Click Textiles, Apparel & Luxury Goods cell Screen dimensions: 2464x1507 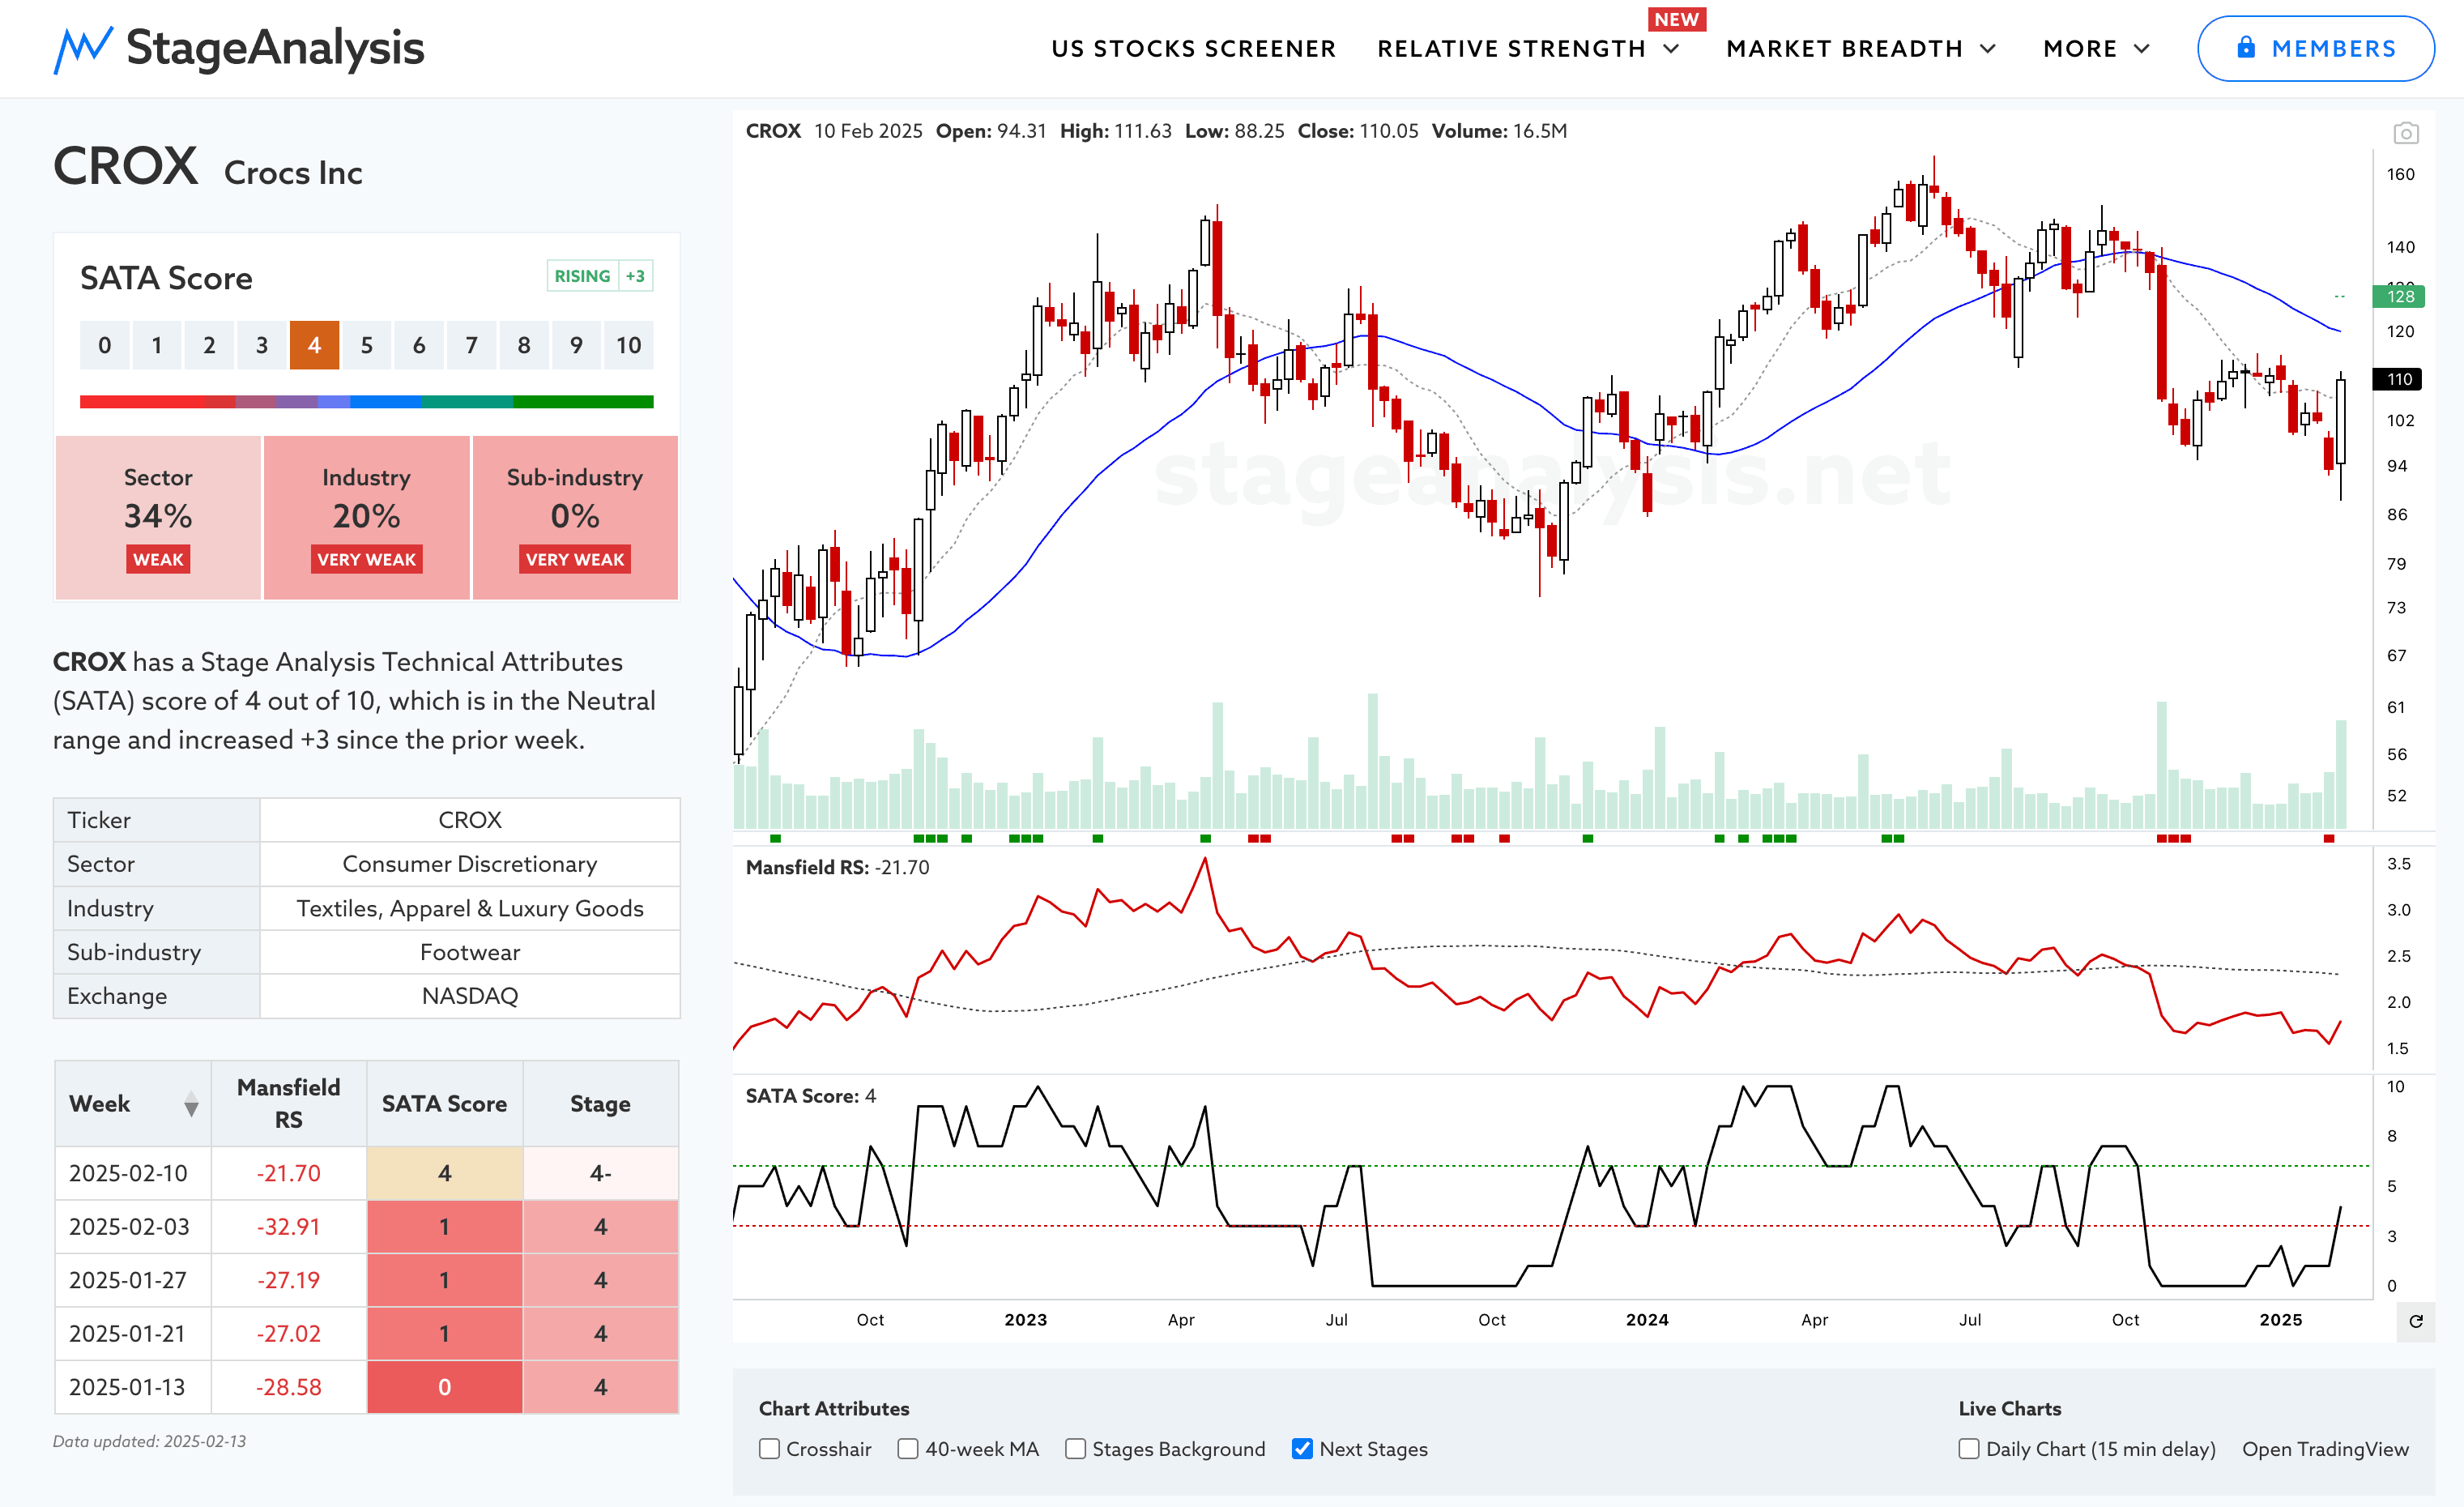(470, 908)
